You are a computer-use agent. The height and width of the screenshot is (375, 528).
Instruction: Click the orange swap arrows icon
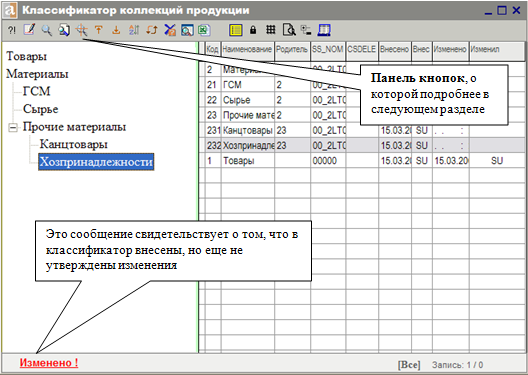(x=152, y=30)
